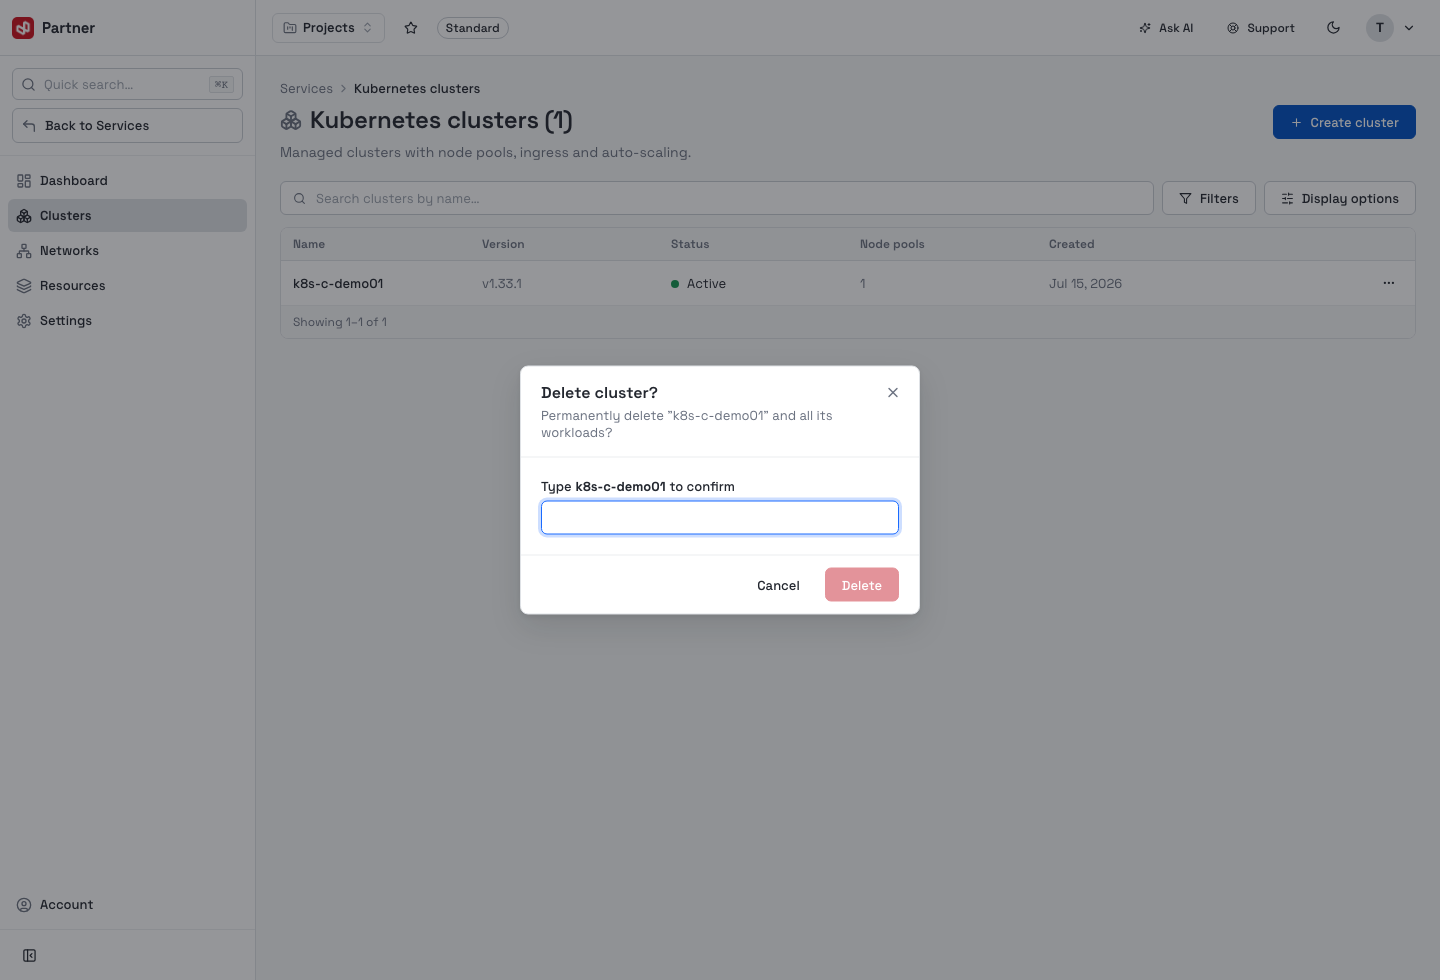Focus the cluster name confirmation input
The image size is (1440, 980).
pyautogui.click(x=720, y=517)
